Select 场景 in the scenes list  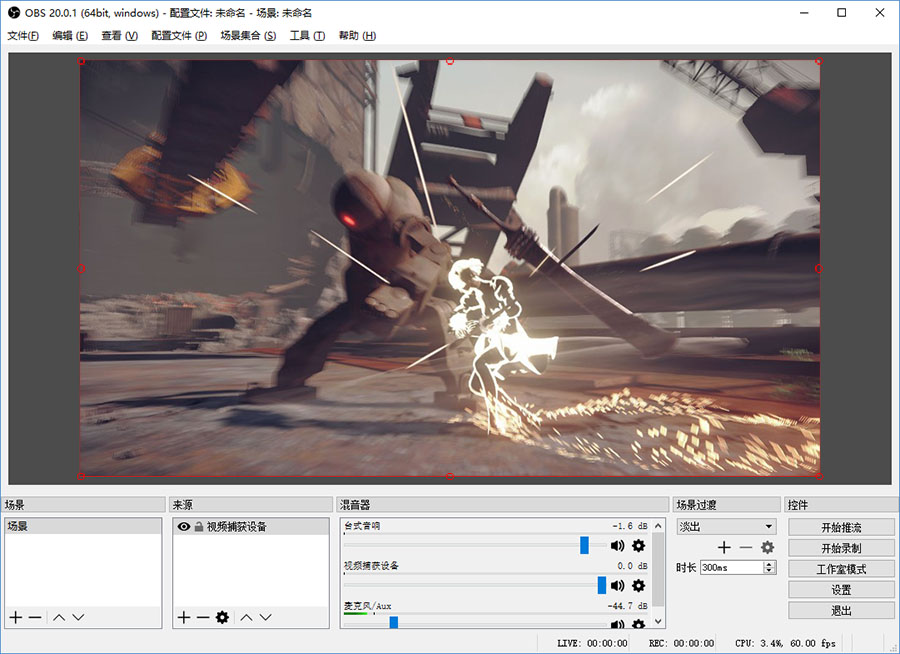click(18, 526)
